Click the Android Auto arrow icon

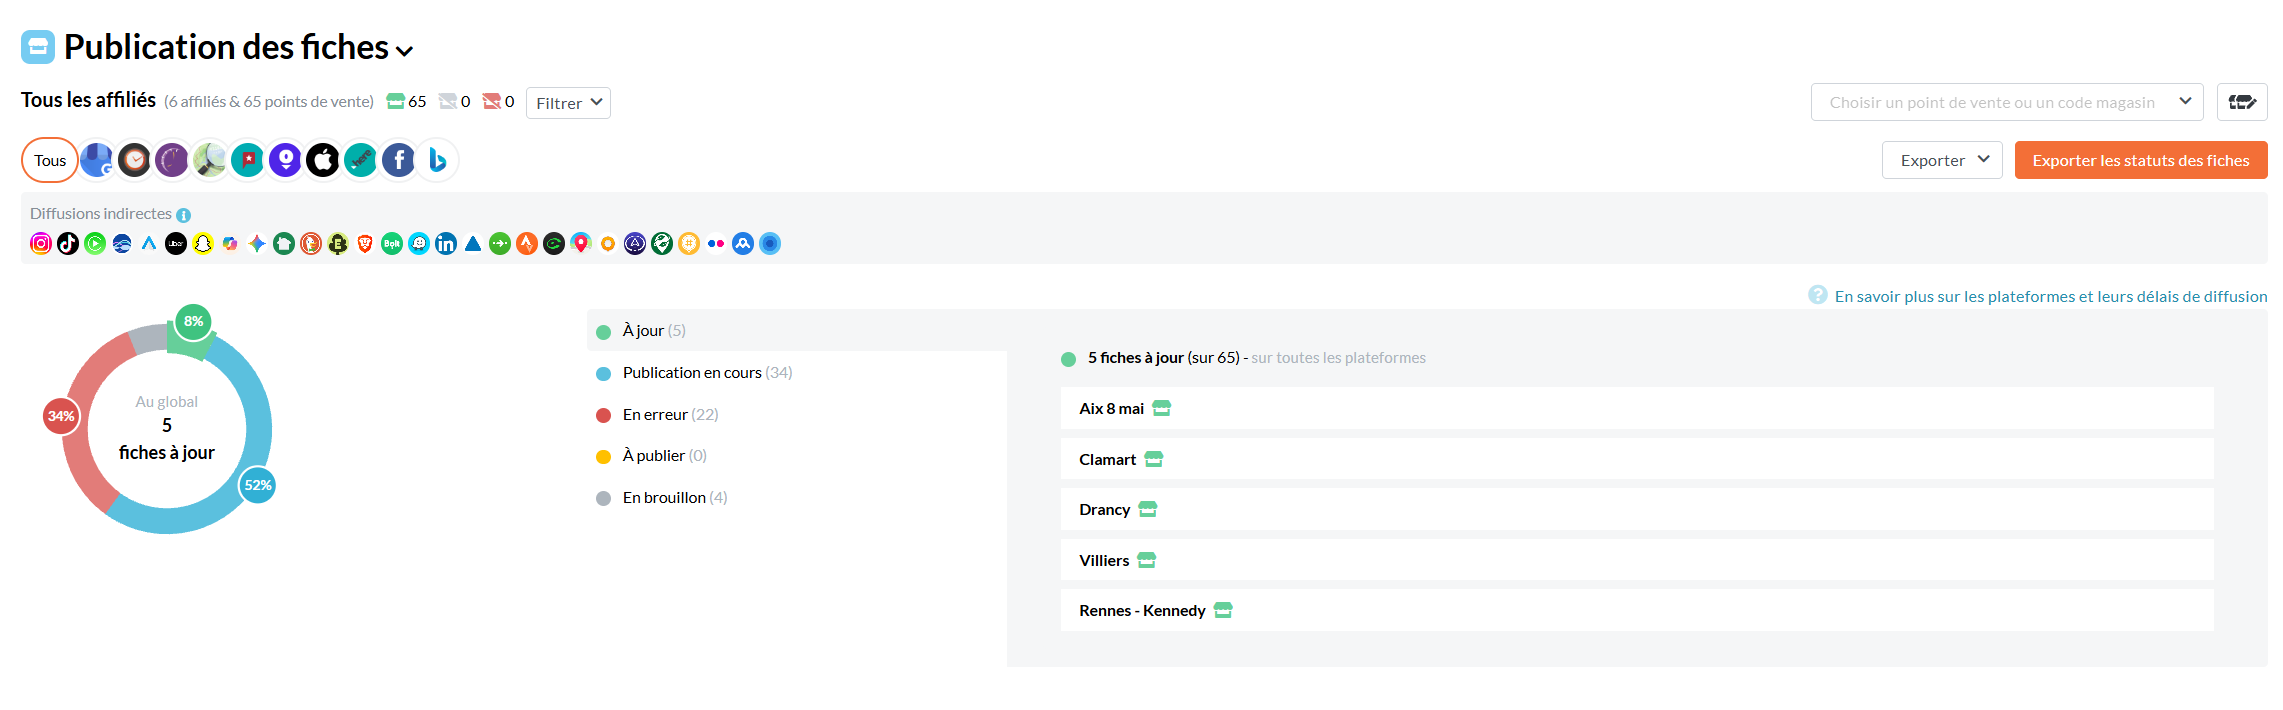click(x=149, y=243)
